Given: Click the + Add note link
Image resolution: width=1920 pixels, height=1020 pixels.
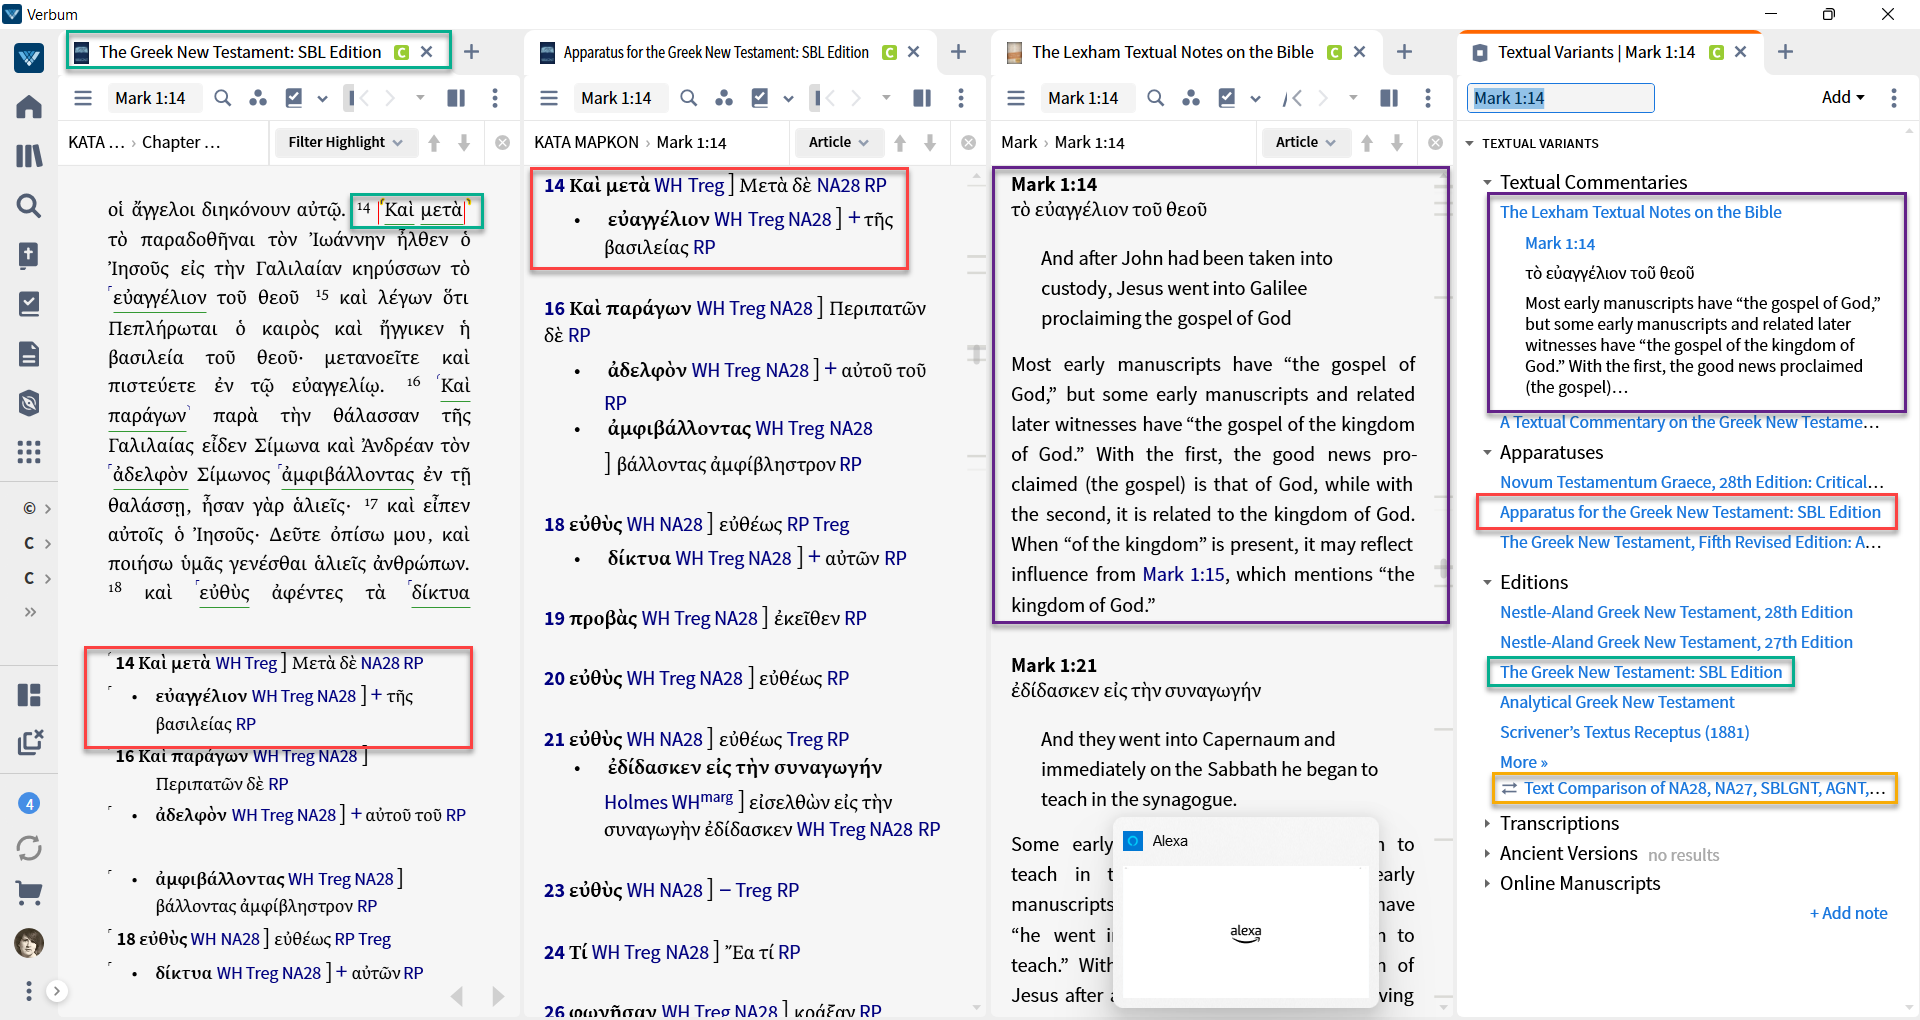Looking at the screenshot, I should (1849, 913).
